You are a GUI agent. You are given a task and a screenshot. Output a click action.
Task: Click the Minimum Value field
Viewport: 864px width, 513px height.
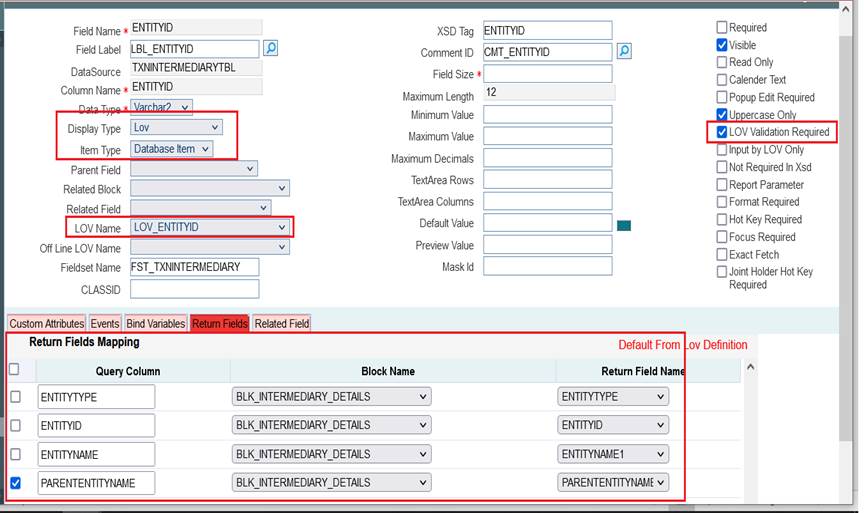coord(548,115)
